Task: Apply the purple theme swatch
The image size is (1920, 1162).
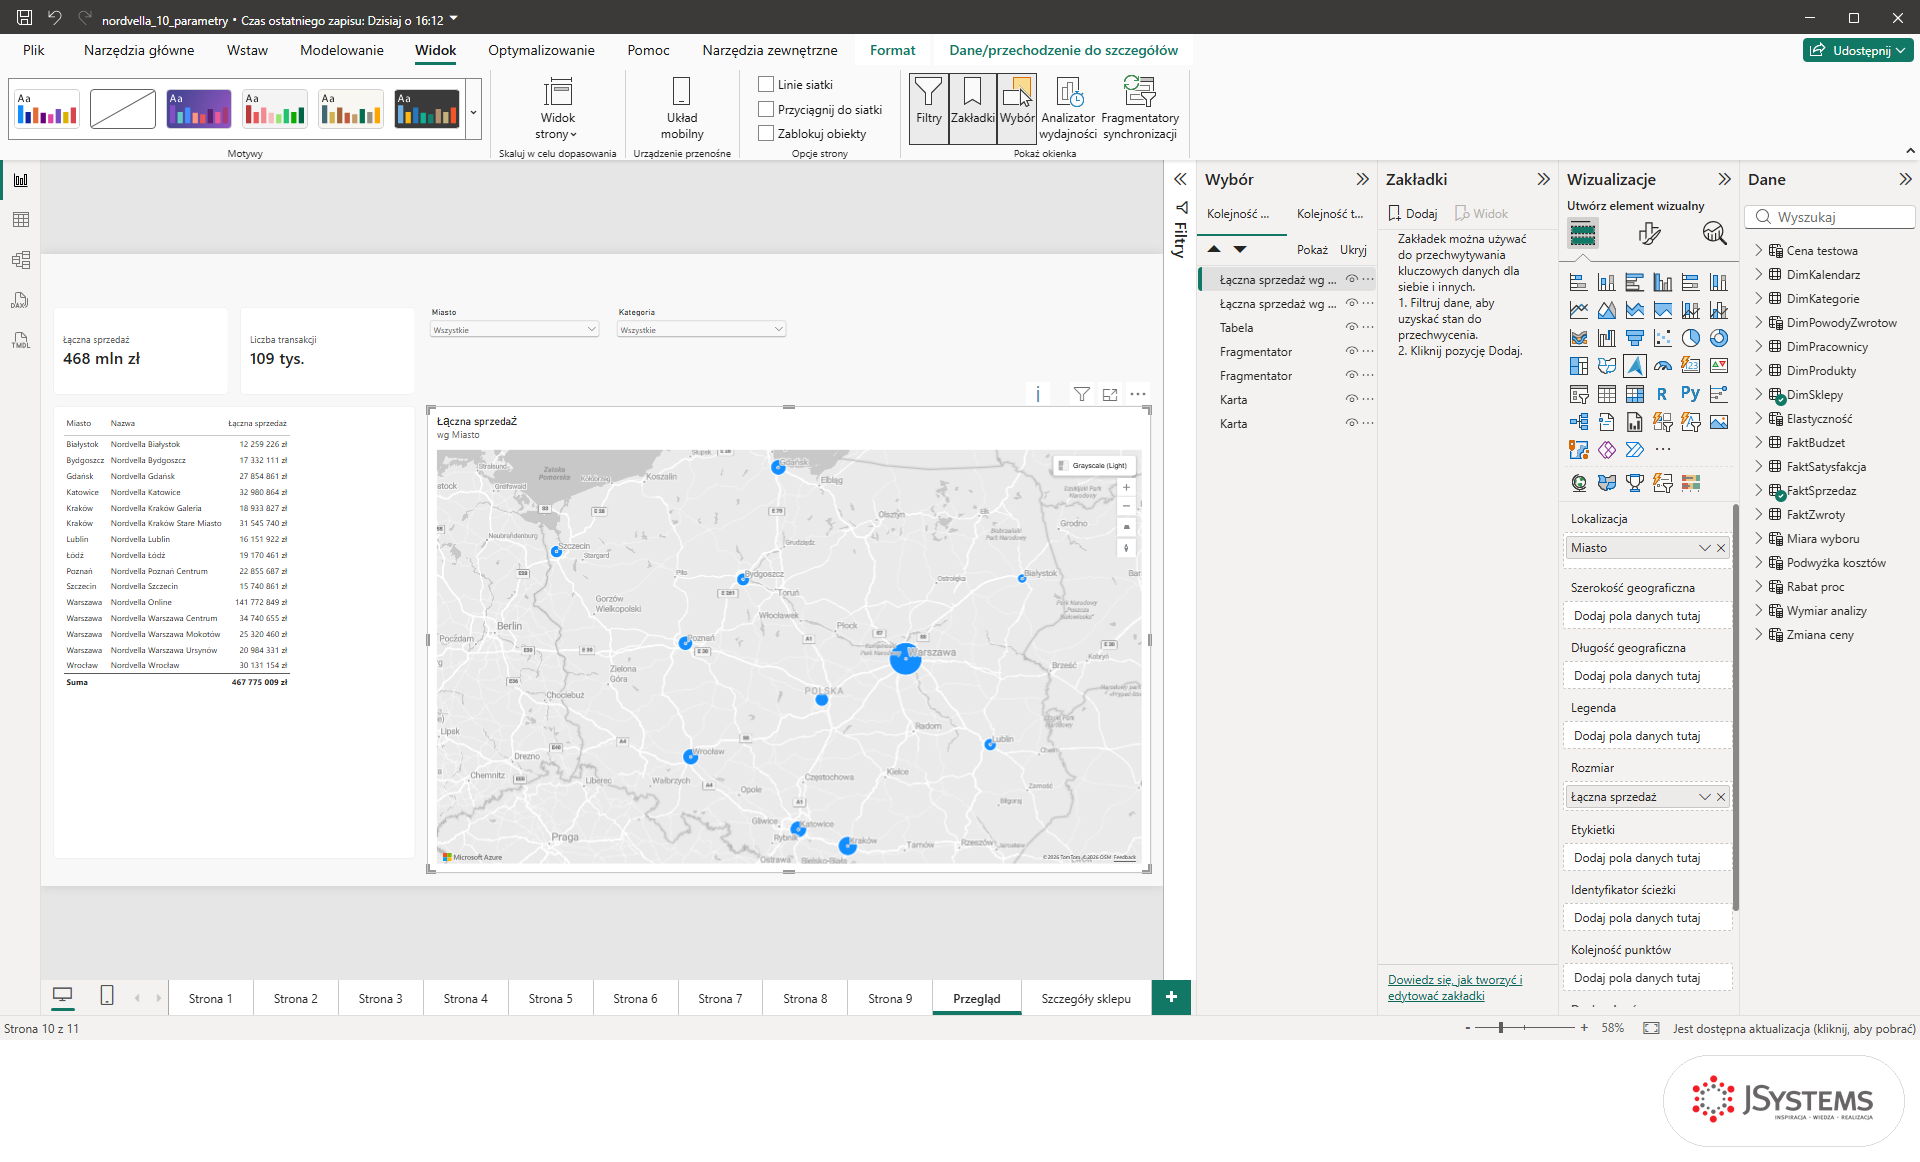Action: (x=198, y=109)
